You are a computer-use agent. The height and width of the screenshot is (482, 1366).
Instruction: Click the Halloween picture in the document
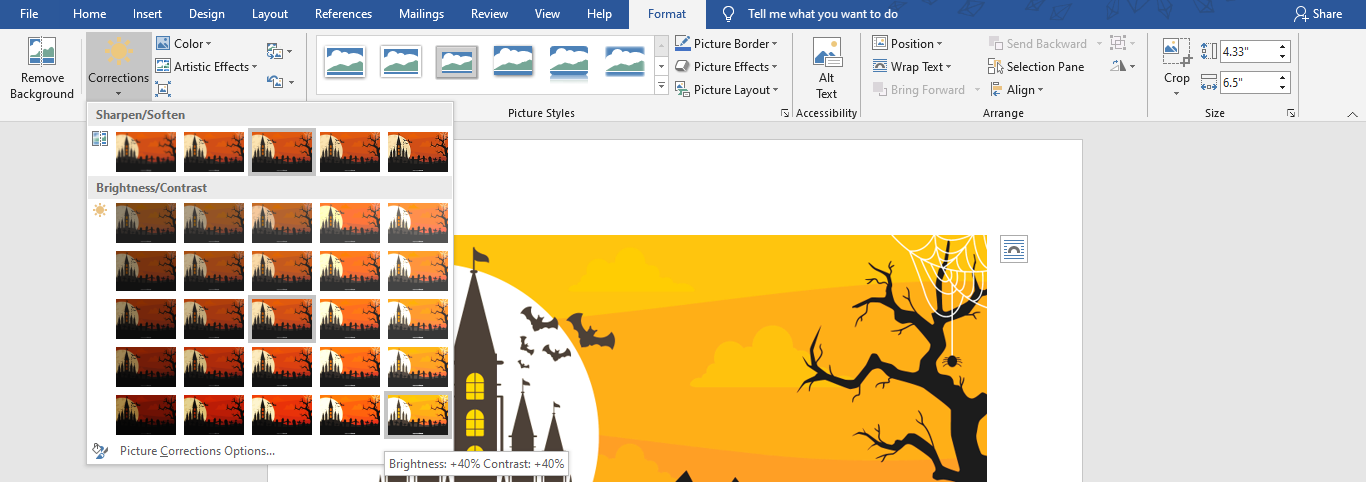click(x=720, y=358)
